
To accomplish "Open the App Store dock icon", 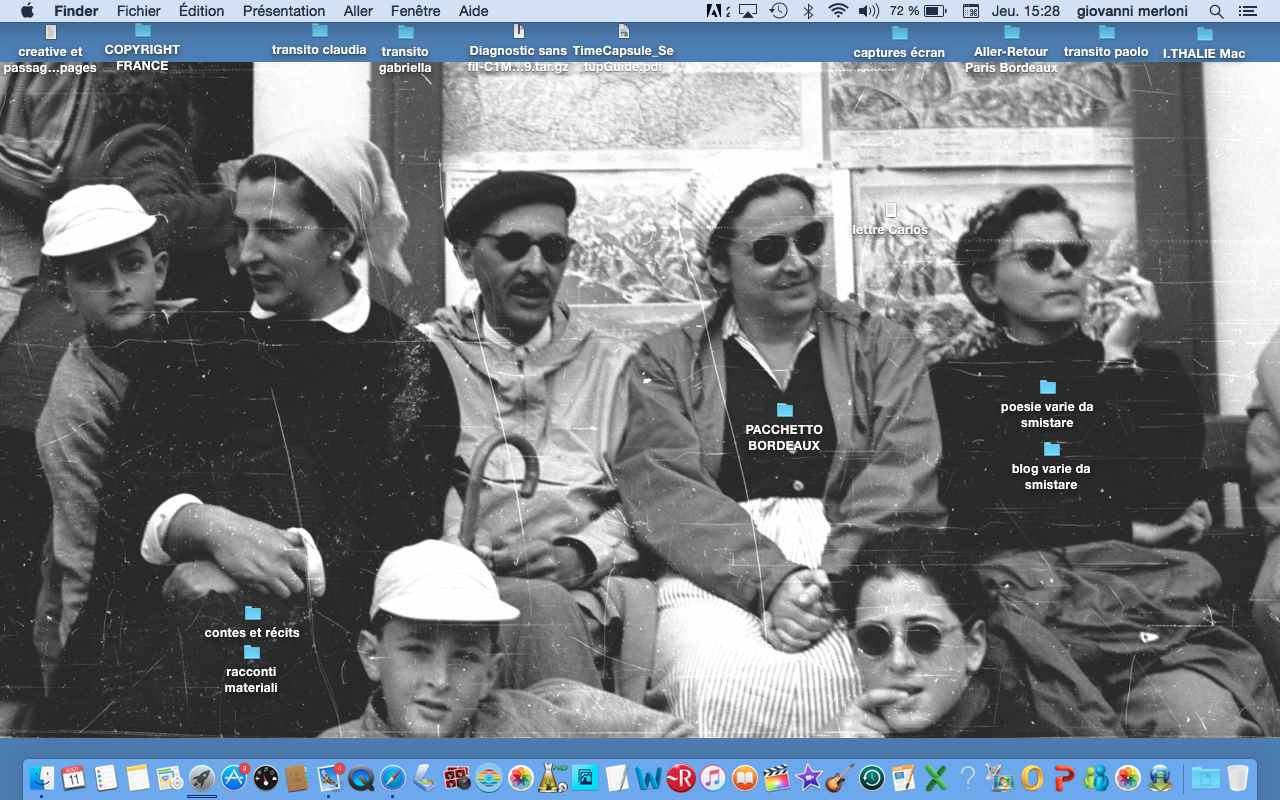I will click(234, 778).
